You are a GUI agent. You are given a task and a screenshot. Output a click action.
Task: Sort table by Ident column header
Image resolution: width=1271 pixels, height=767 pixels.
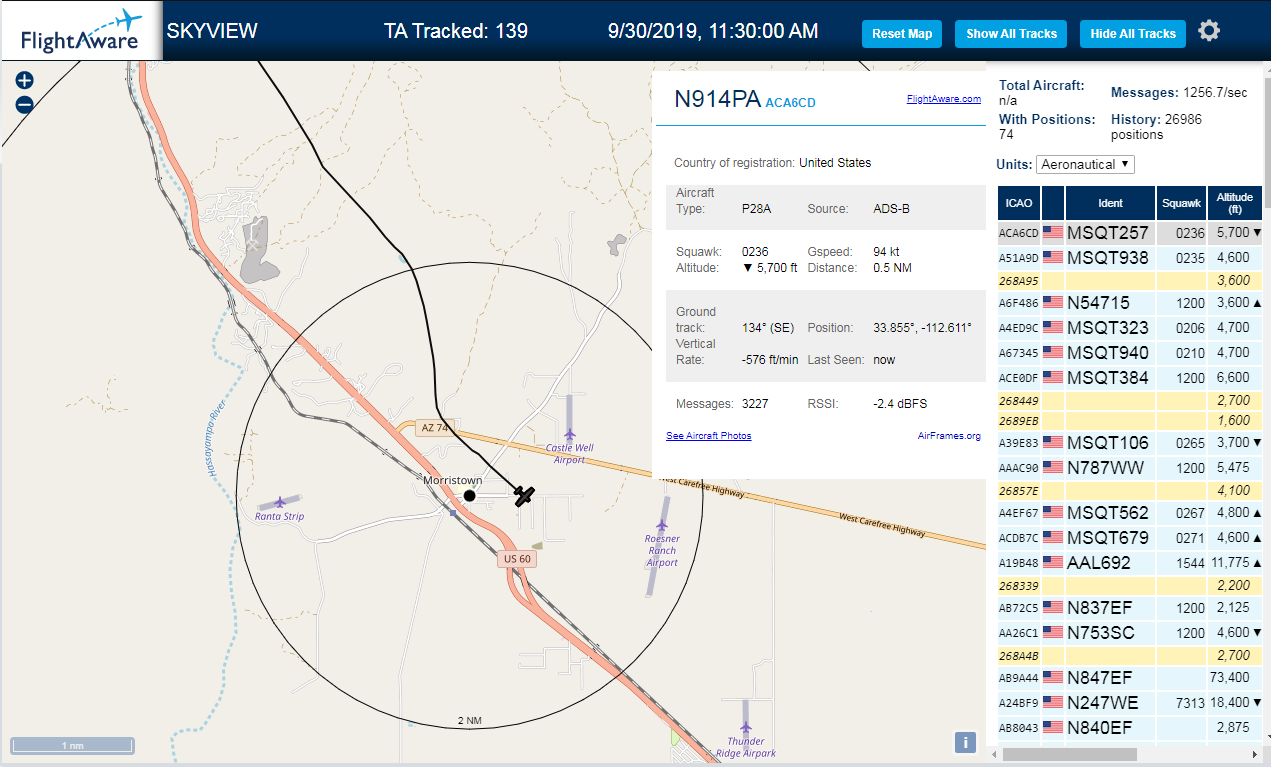point(1110,203)
